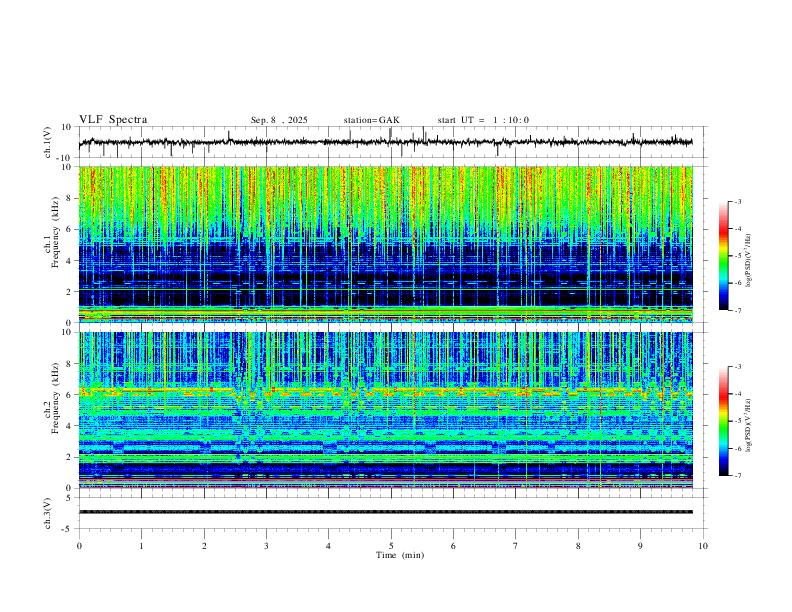Click the orange 6 kHz band in ch.2
This screenshot has height=612, width=792.
[386, 391]
